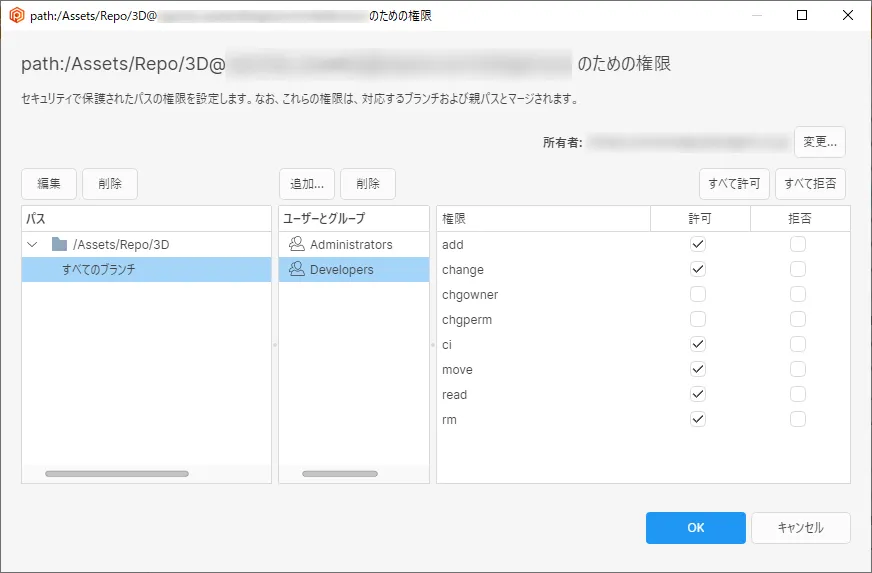The height and width of the screenshot is (573, 872).
Task: Check the allow checkbox for chgowner
Action: click(697, 294)
